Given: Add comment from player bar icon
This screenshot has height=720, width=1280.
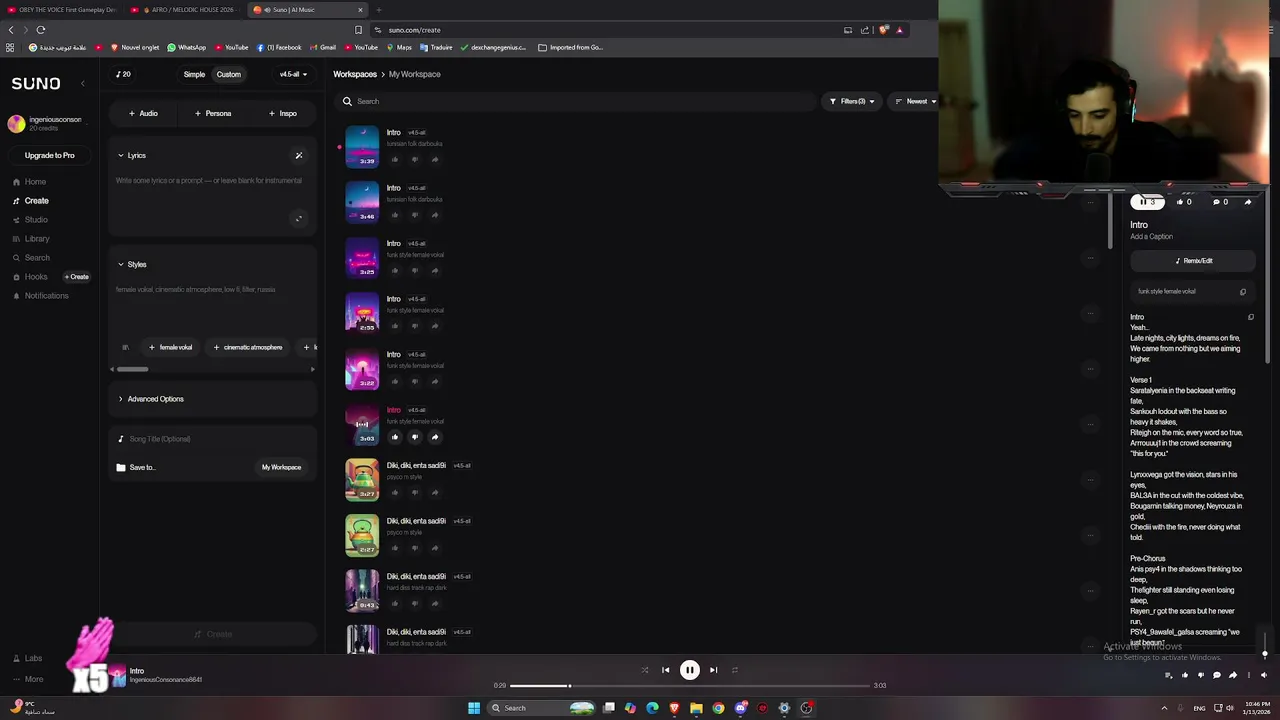Looking at the screenshot, I should click(x=1216, y=675).
